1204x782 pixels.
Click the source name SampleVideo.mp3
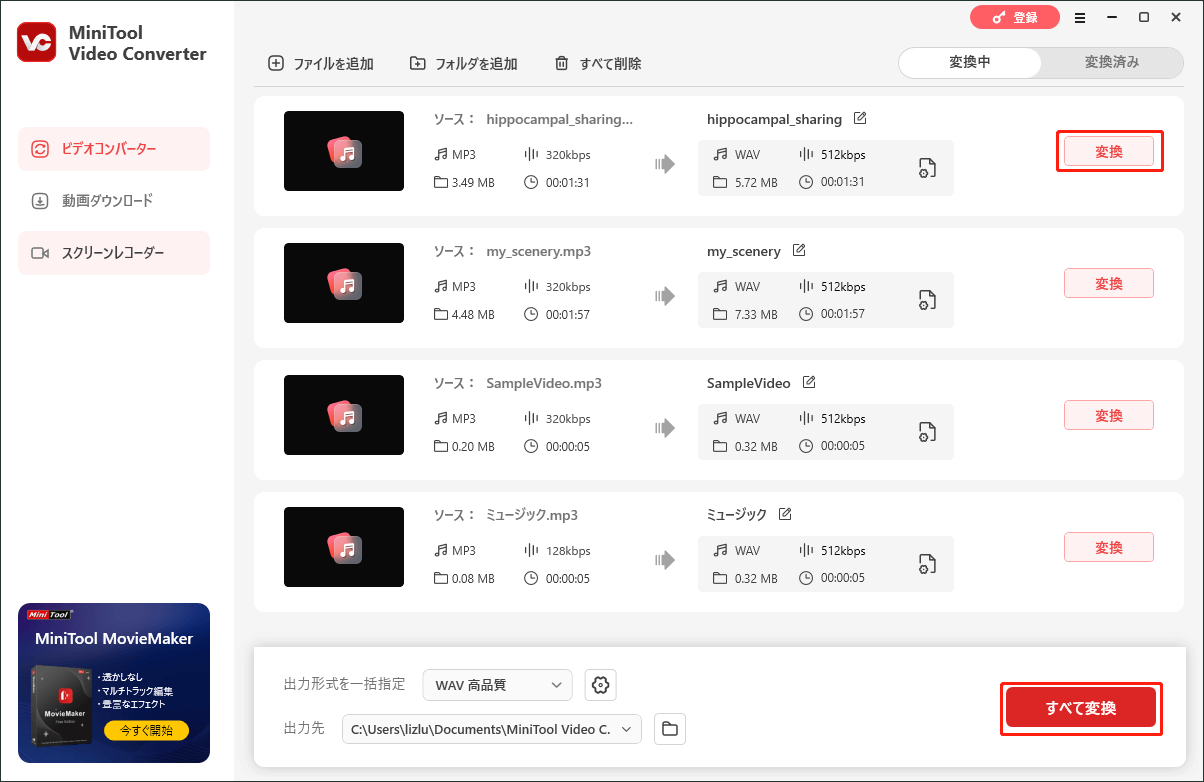point(544,383)
